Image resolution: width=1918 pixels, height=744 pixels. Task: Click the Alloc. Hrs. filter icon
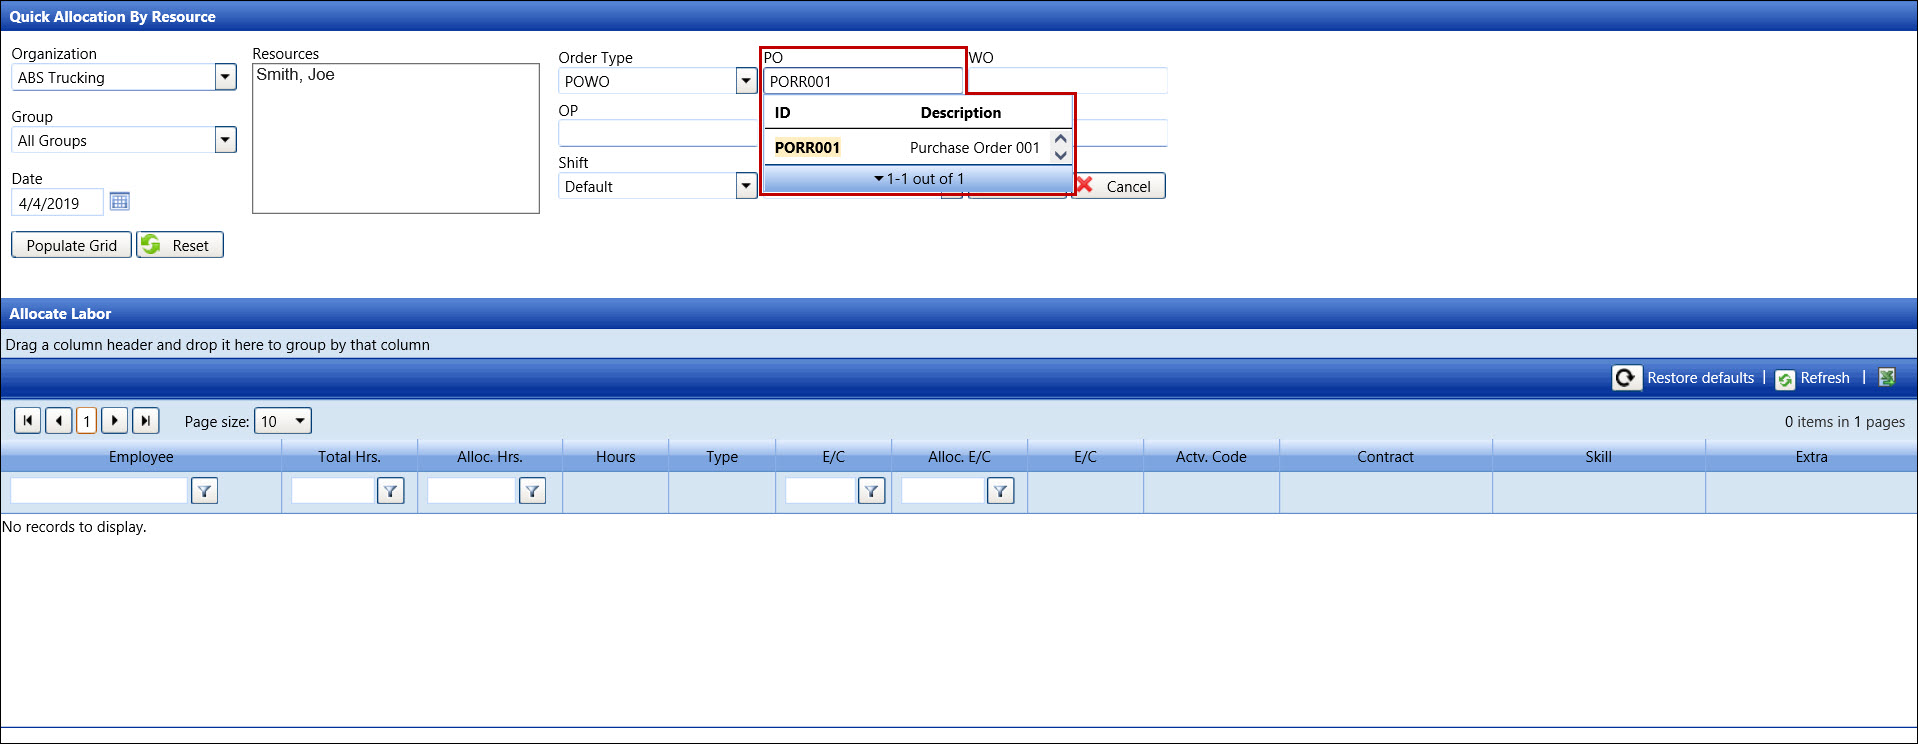[532, 491]
